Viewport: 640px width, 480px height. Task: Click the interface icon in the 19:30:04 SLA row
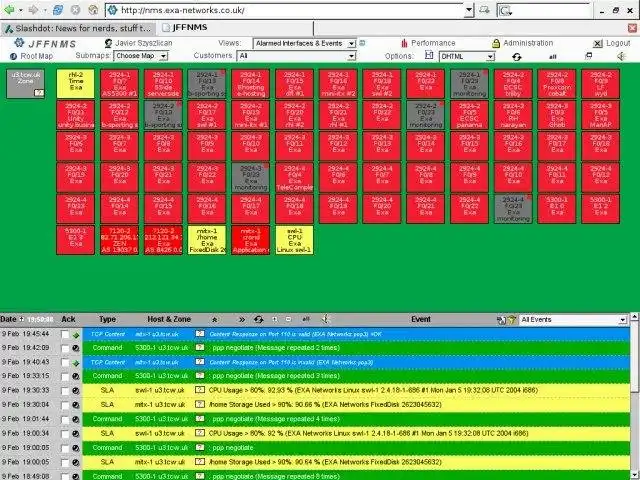coord(200,404)
